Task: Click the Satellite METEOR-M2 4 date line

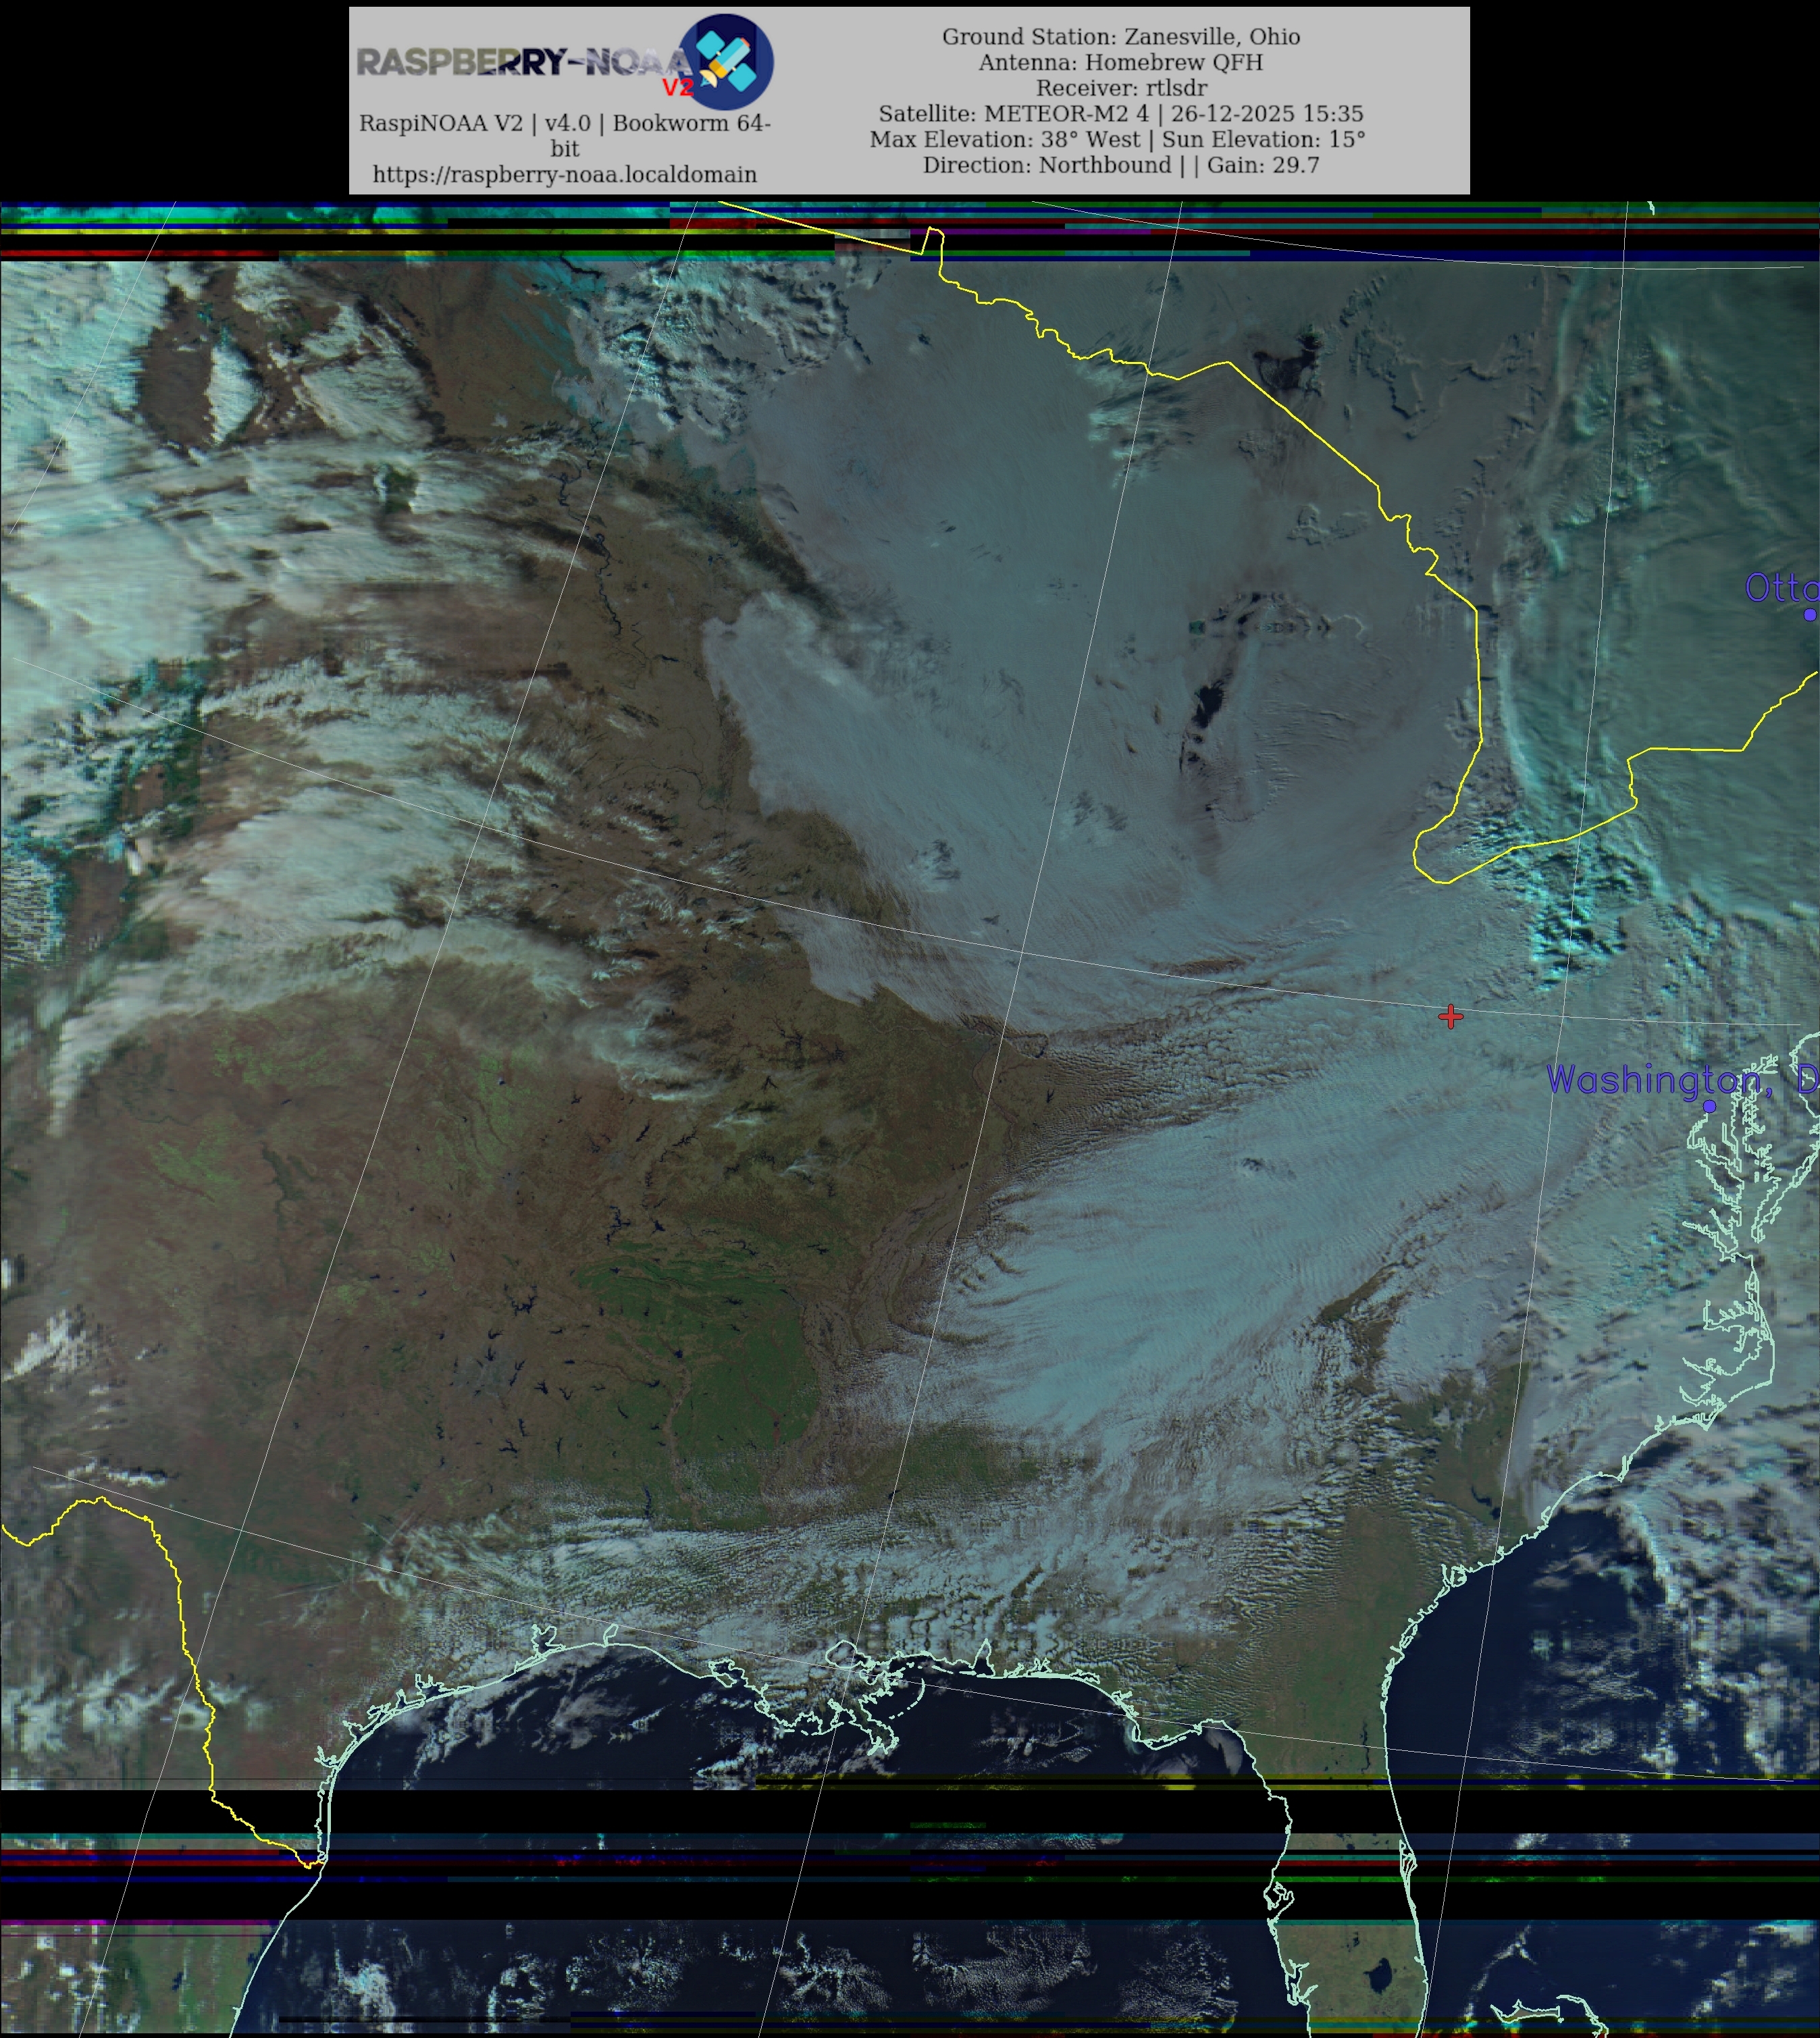Action: 1120,114
